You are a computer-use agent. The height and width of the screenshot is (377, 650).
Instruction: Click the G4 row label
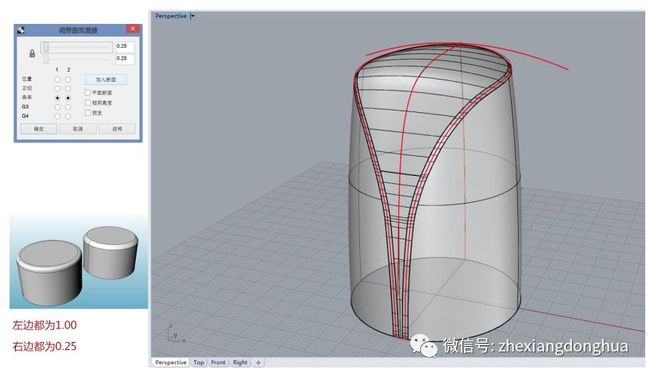coord(25,116)
